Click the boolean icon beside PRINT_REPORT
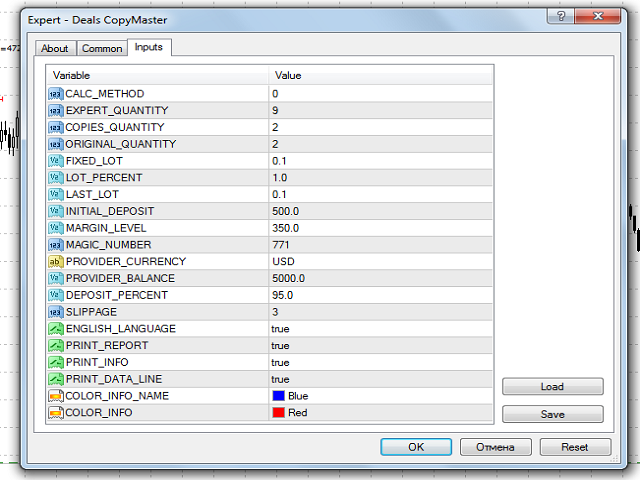The height and width of the screenshot is (480, 640). 56,345
